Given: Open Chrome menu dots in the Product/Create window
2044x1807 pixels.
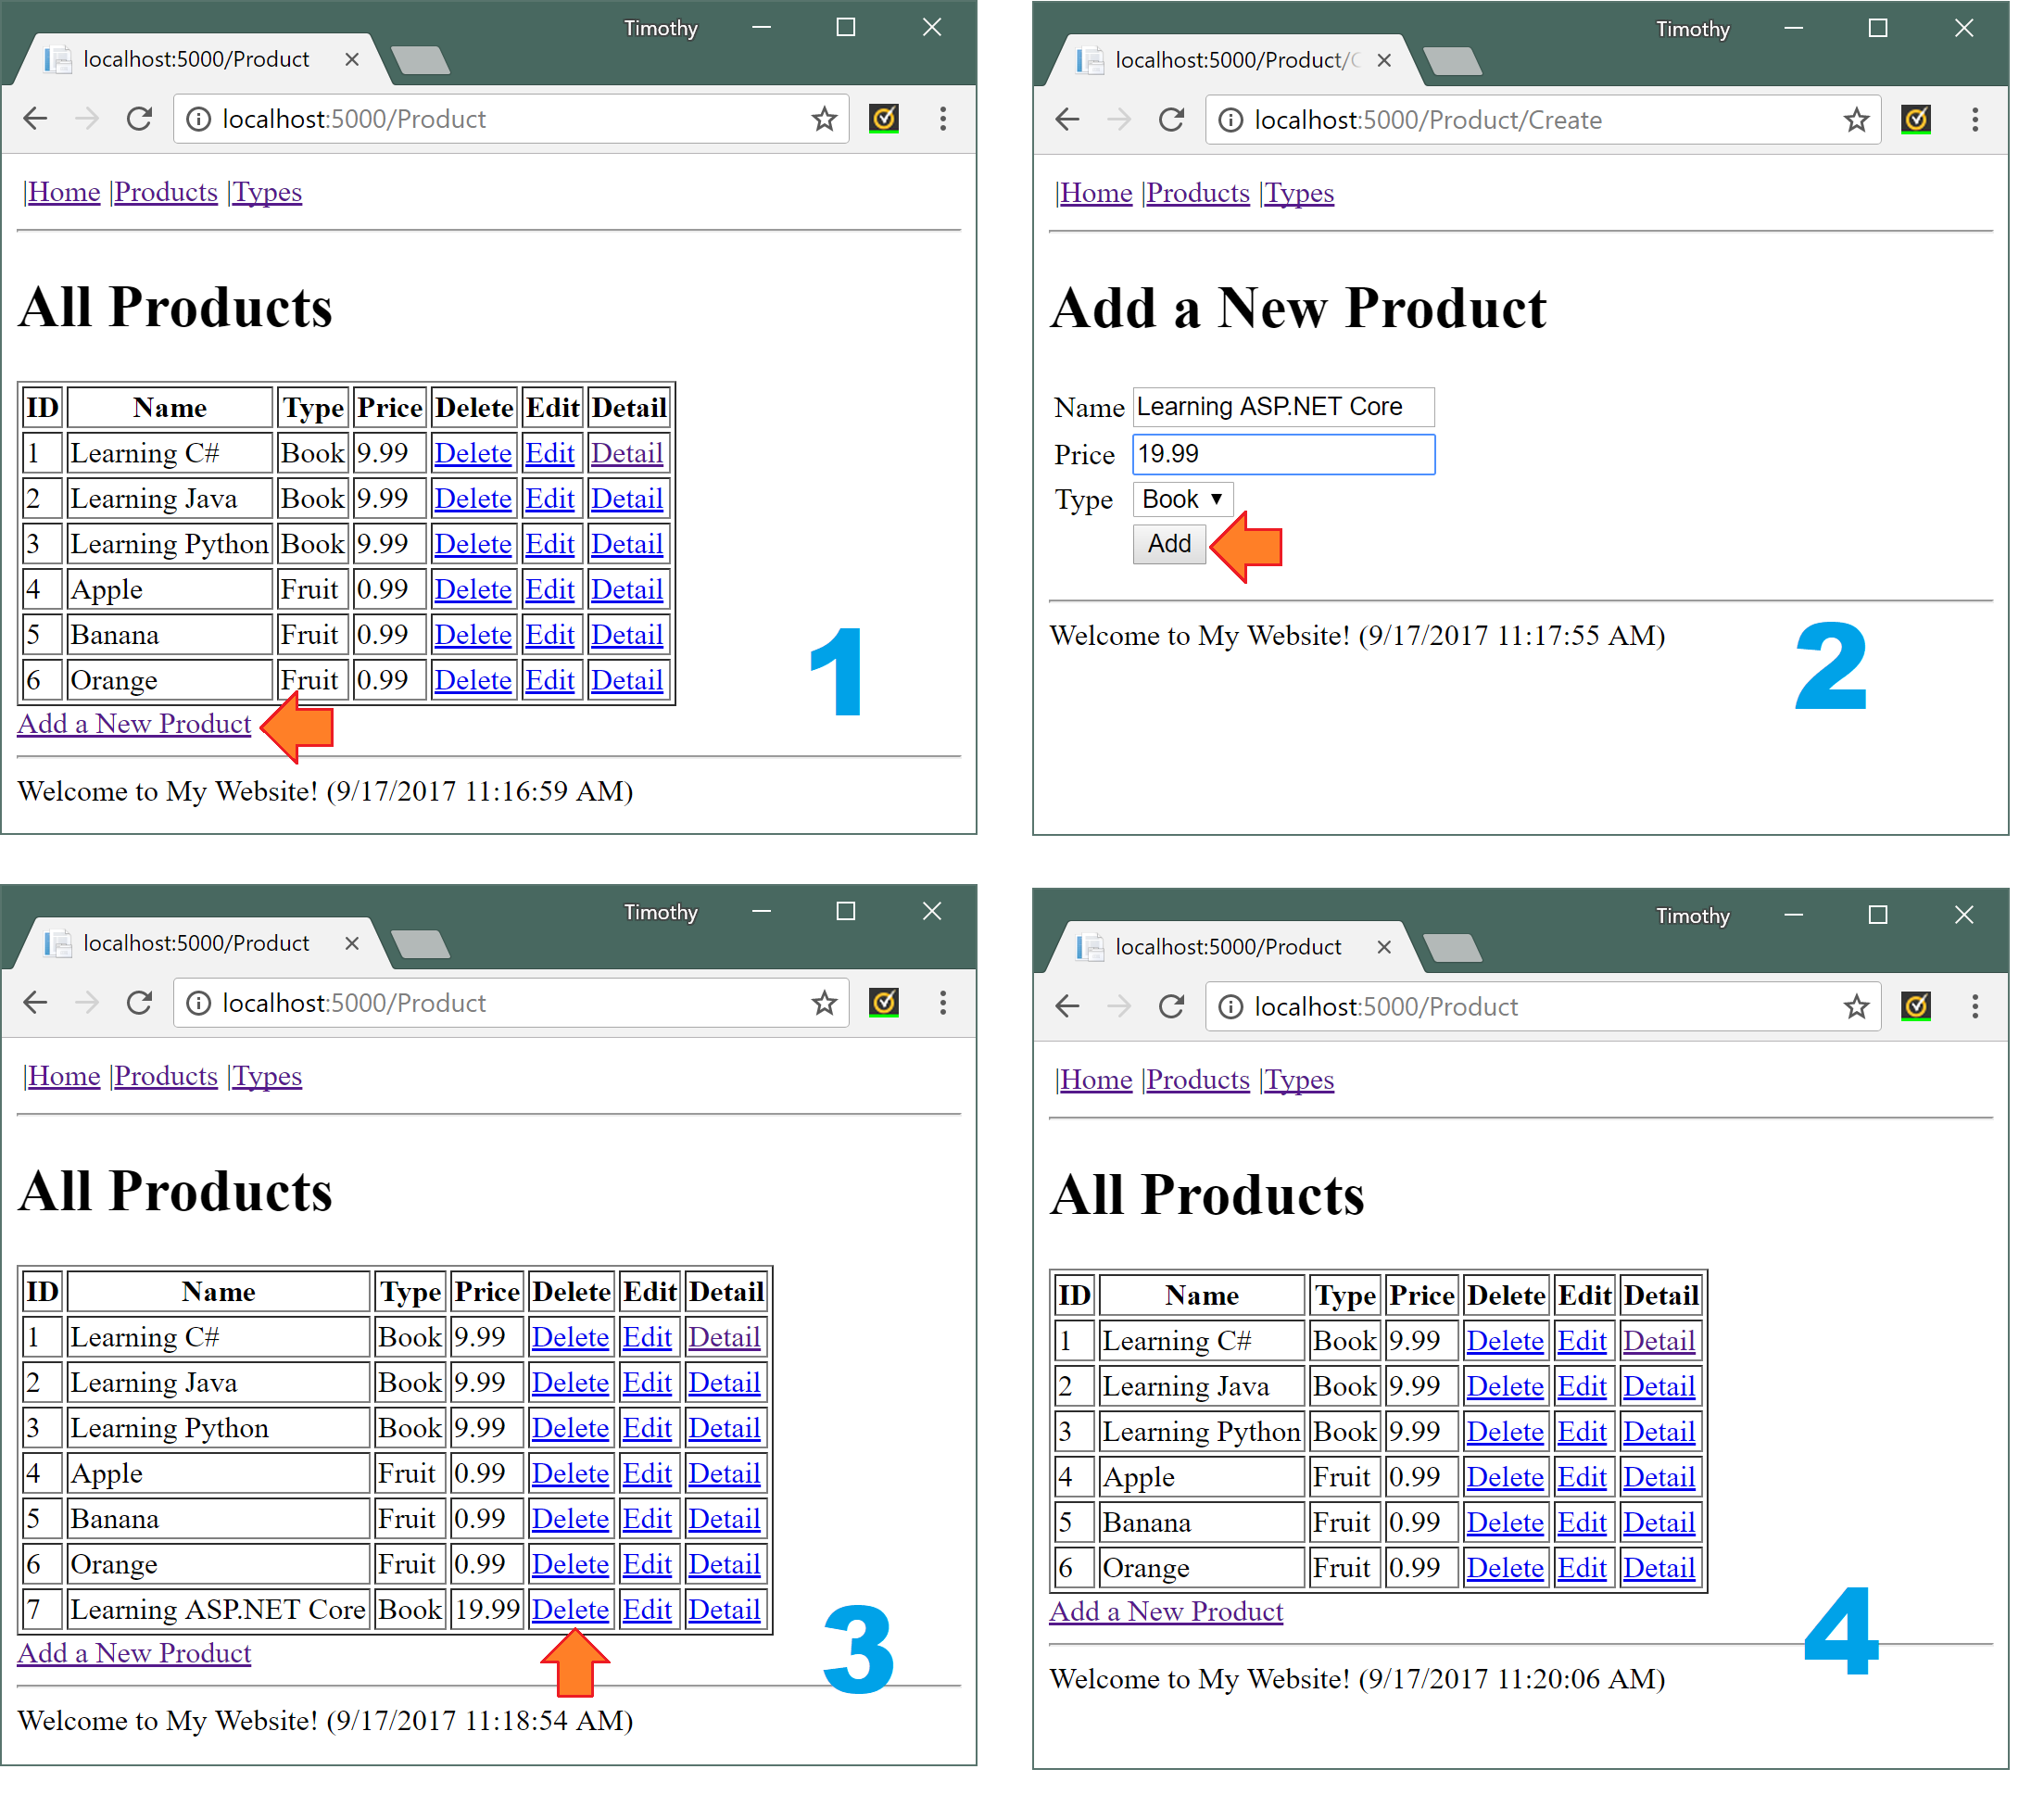Looking at the screenshot, I should (1974, 120).
